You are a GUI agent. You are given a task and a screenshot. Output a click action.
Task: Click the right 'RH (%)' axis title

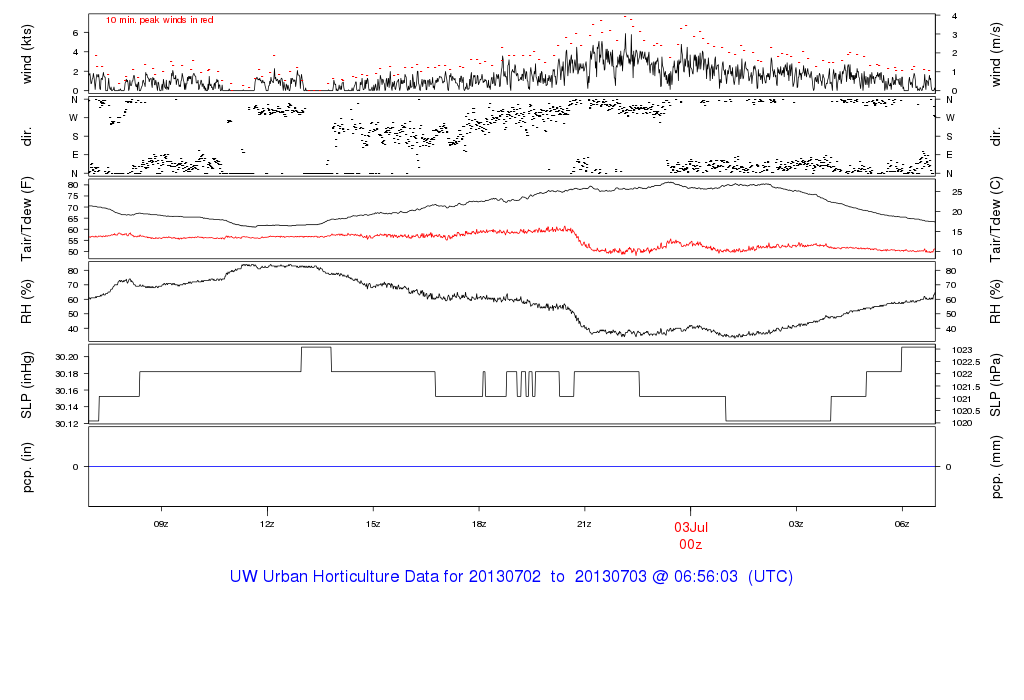pyautogui.click(x=995, y=301)
